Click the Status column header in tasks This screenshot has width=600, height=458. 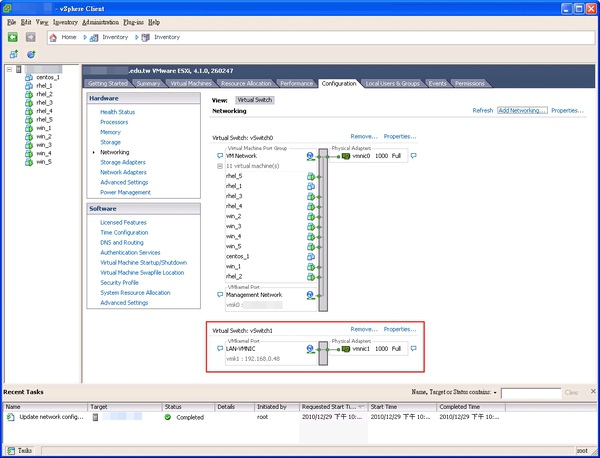click(x=188, y=407)
